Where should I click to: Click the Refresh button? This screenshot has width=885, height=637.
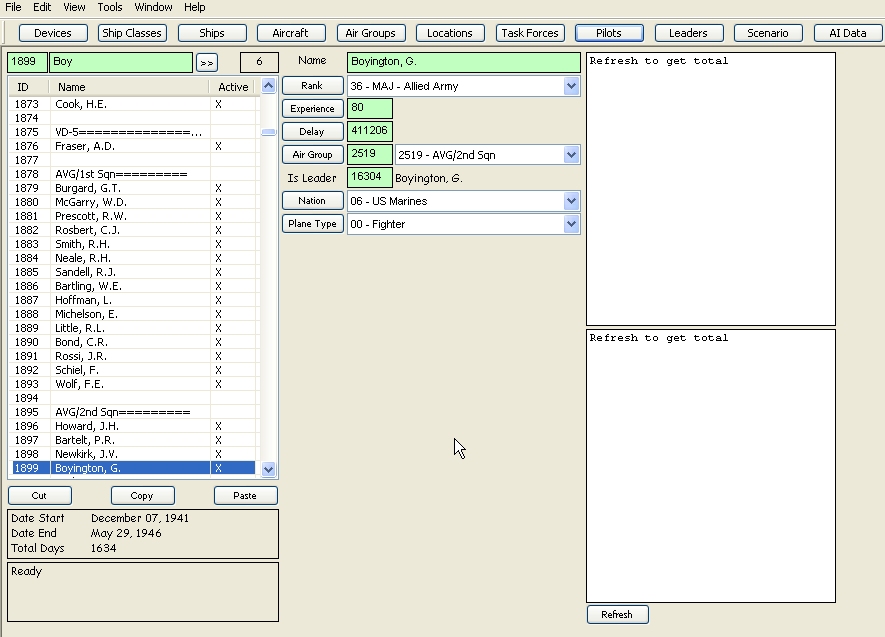[617, 614]
